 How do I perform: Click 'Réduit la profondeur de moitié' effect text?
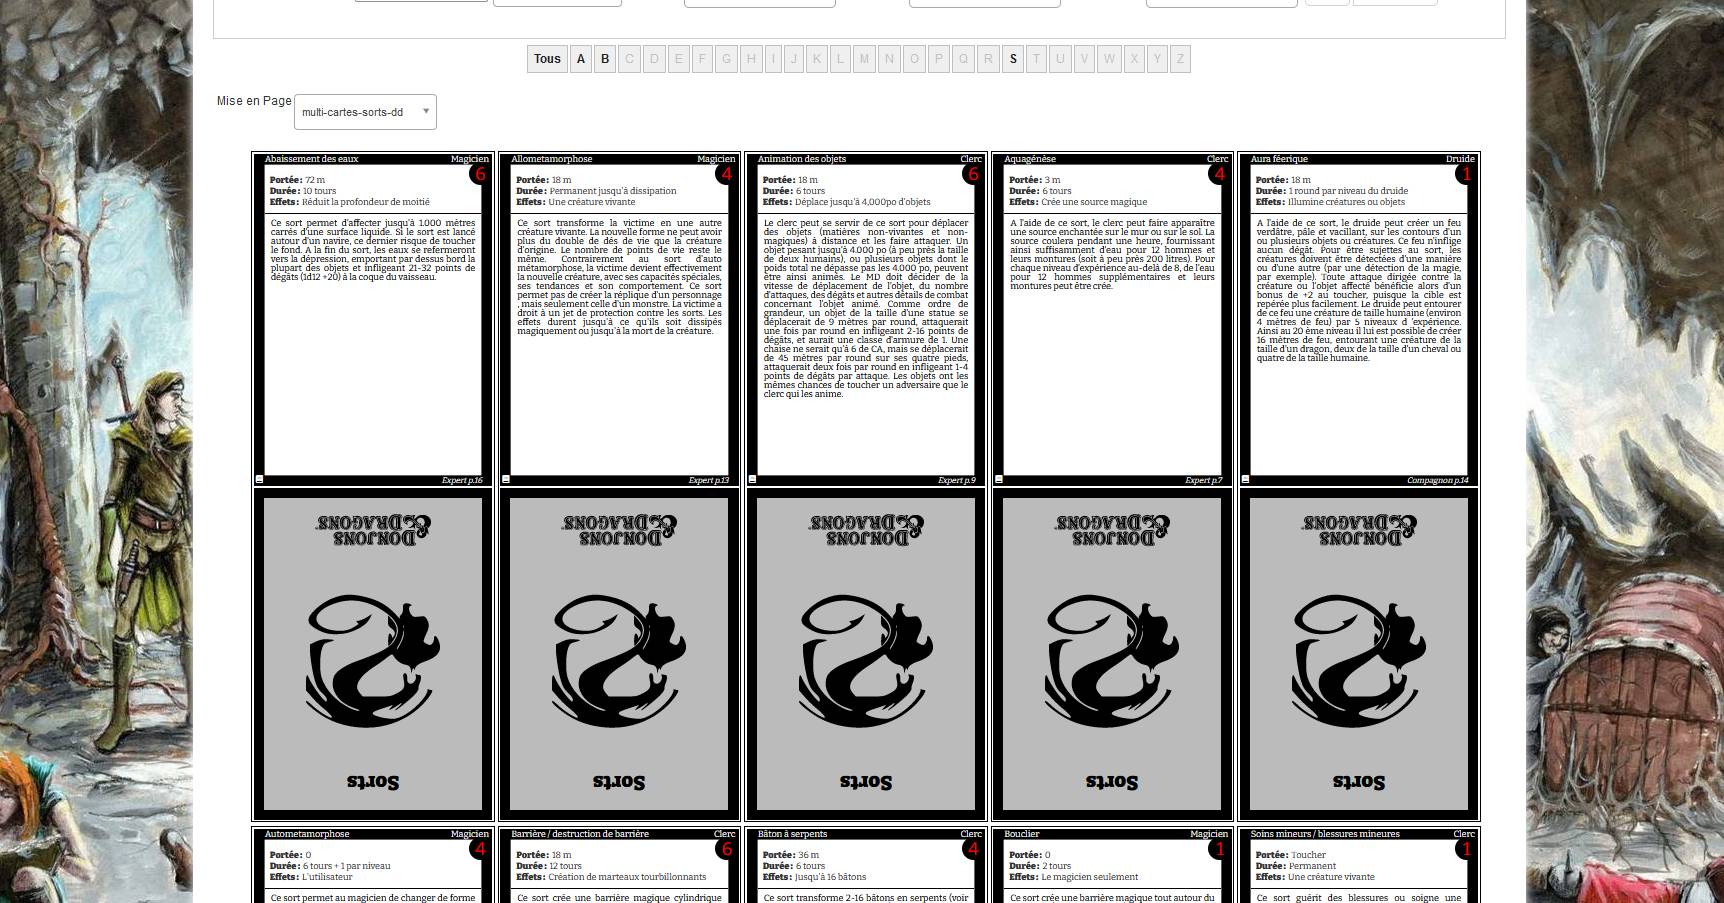[366, 202]
